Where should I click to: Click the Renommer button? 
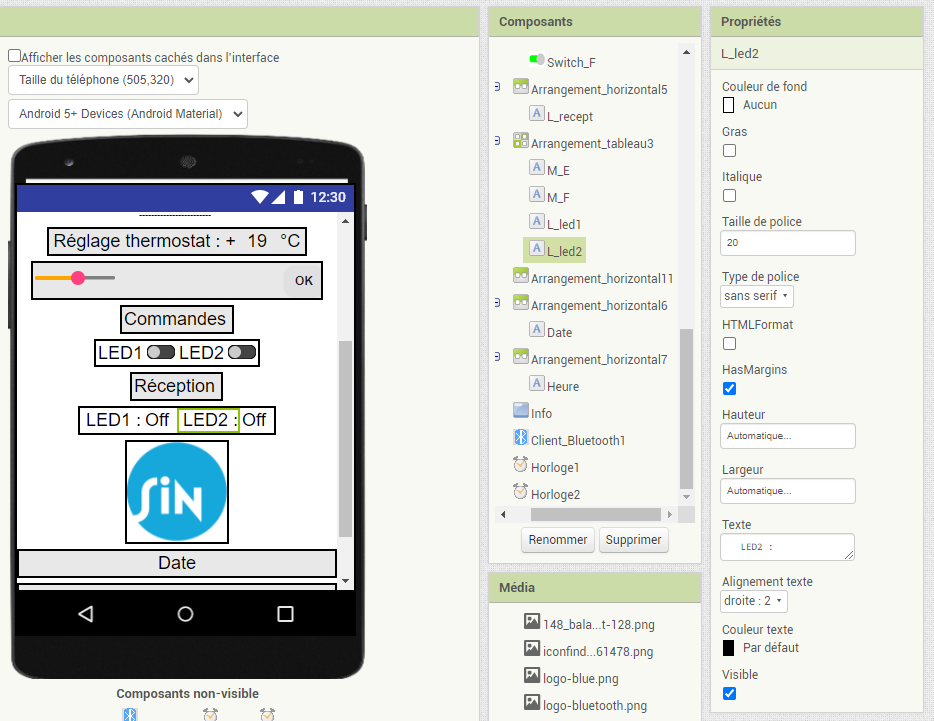[x=558, y=540]
